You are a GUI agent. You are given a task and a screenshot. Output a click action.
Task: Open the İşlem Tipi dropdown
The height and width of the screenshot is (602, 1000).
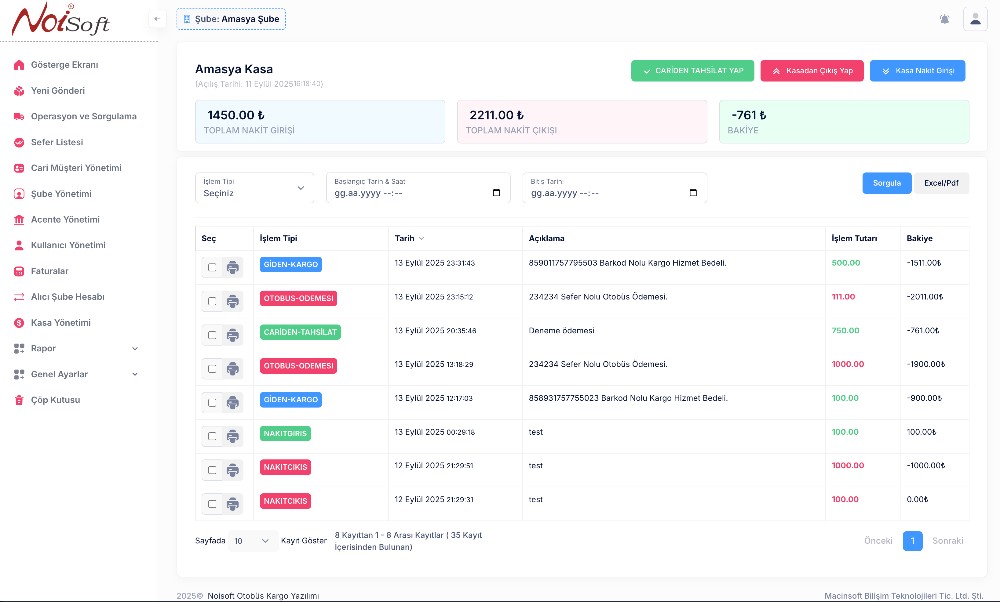click(254, 188)
